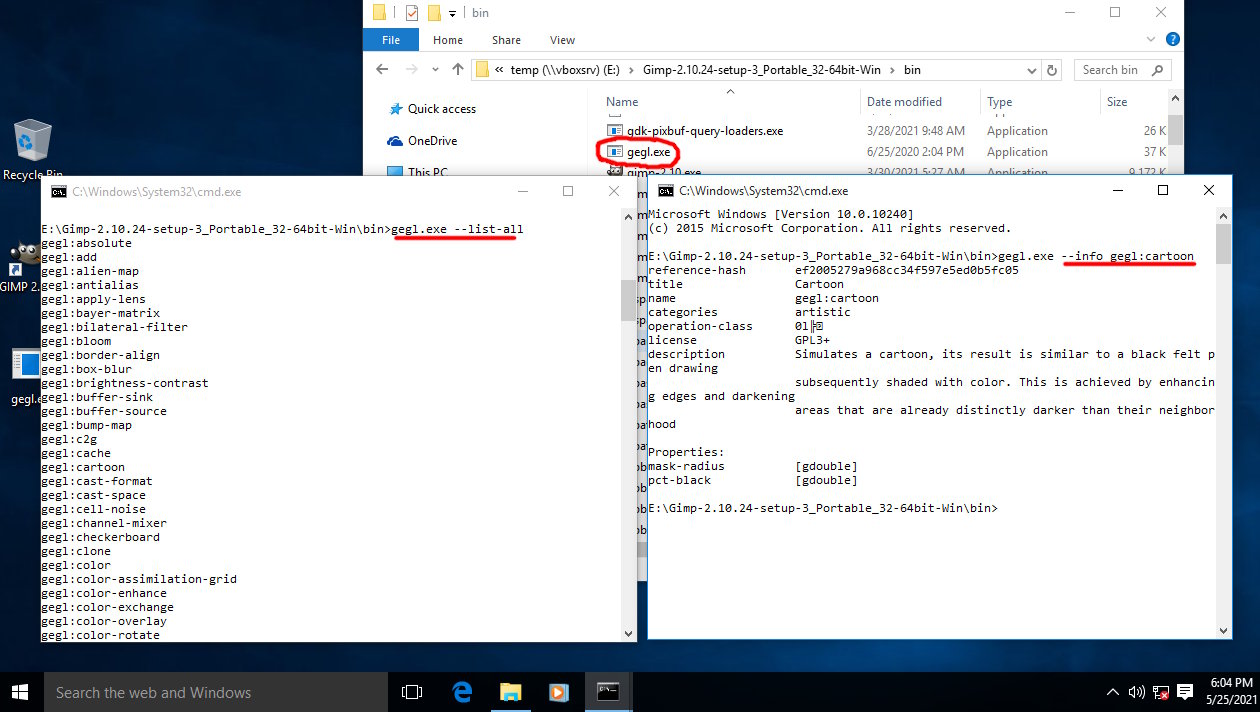Select the gegl.exe file in Explorer
Image resolution: width=1260 pixels, height=712 pixels.
click(648, 152)
